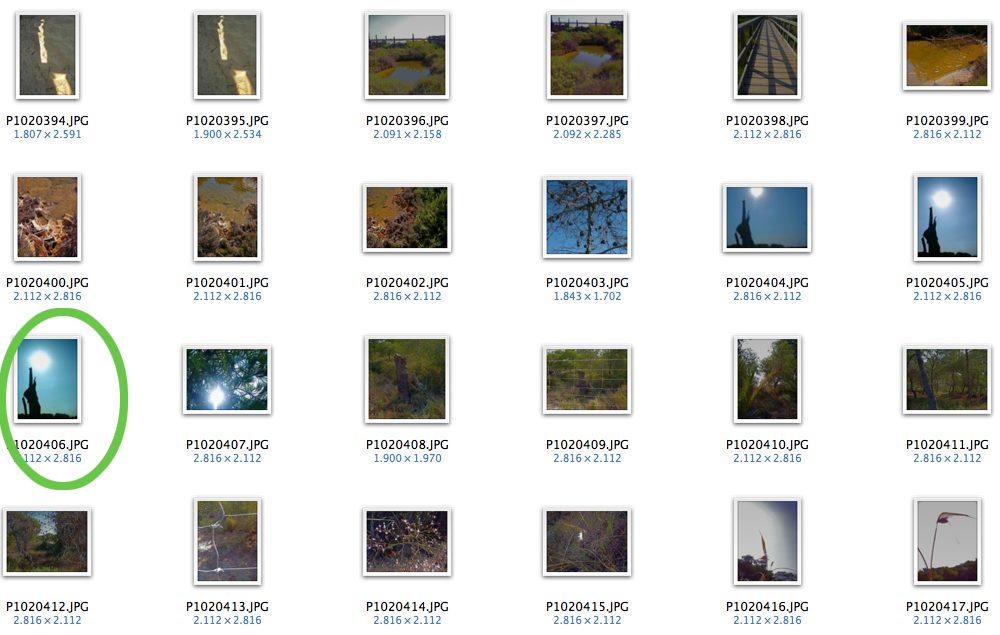The image size is (1000, 635).
Task: Select the P1020407.JPG sun through pines photo
Action: (x=227, y=380)
